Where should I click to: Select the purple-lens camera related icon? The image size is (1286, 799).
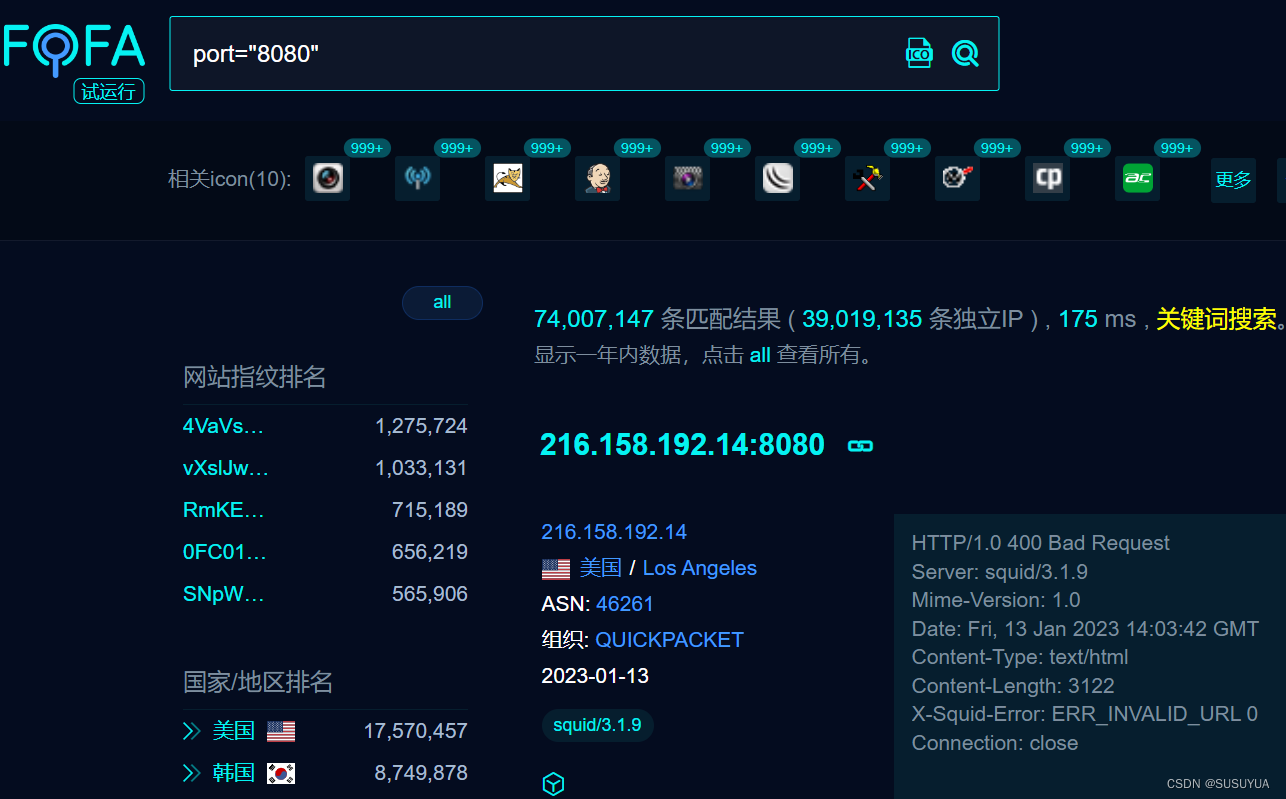[687, 179]
